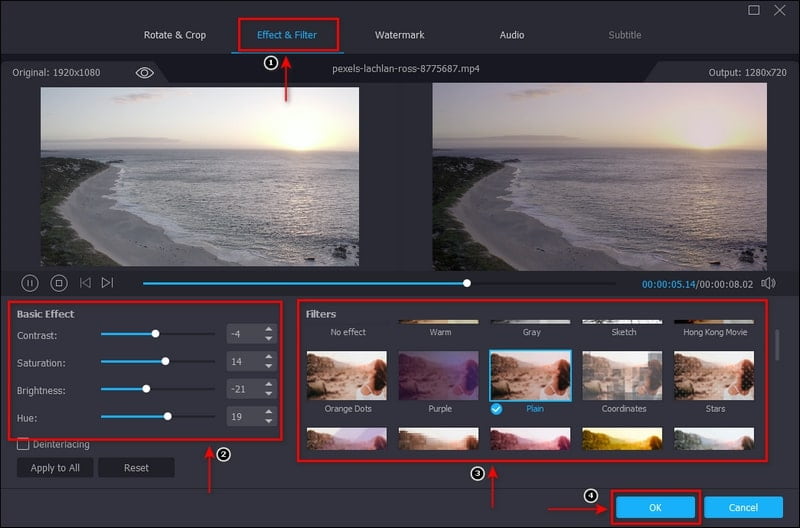Viewport: 800px width, 528px height.
Task: Stop the video preview
Action: (x=58, y=283)
